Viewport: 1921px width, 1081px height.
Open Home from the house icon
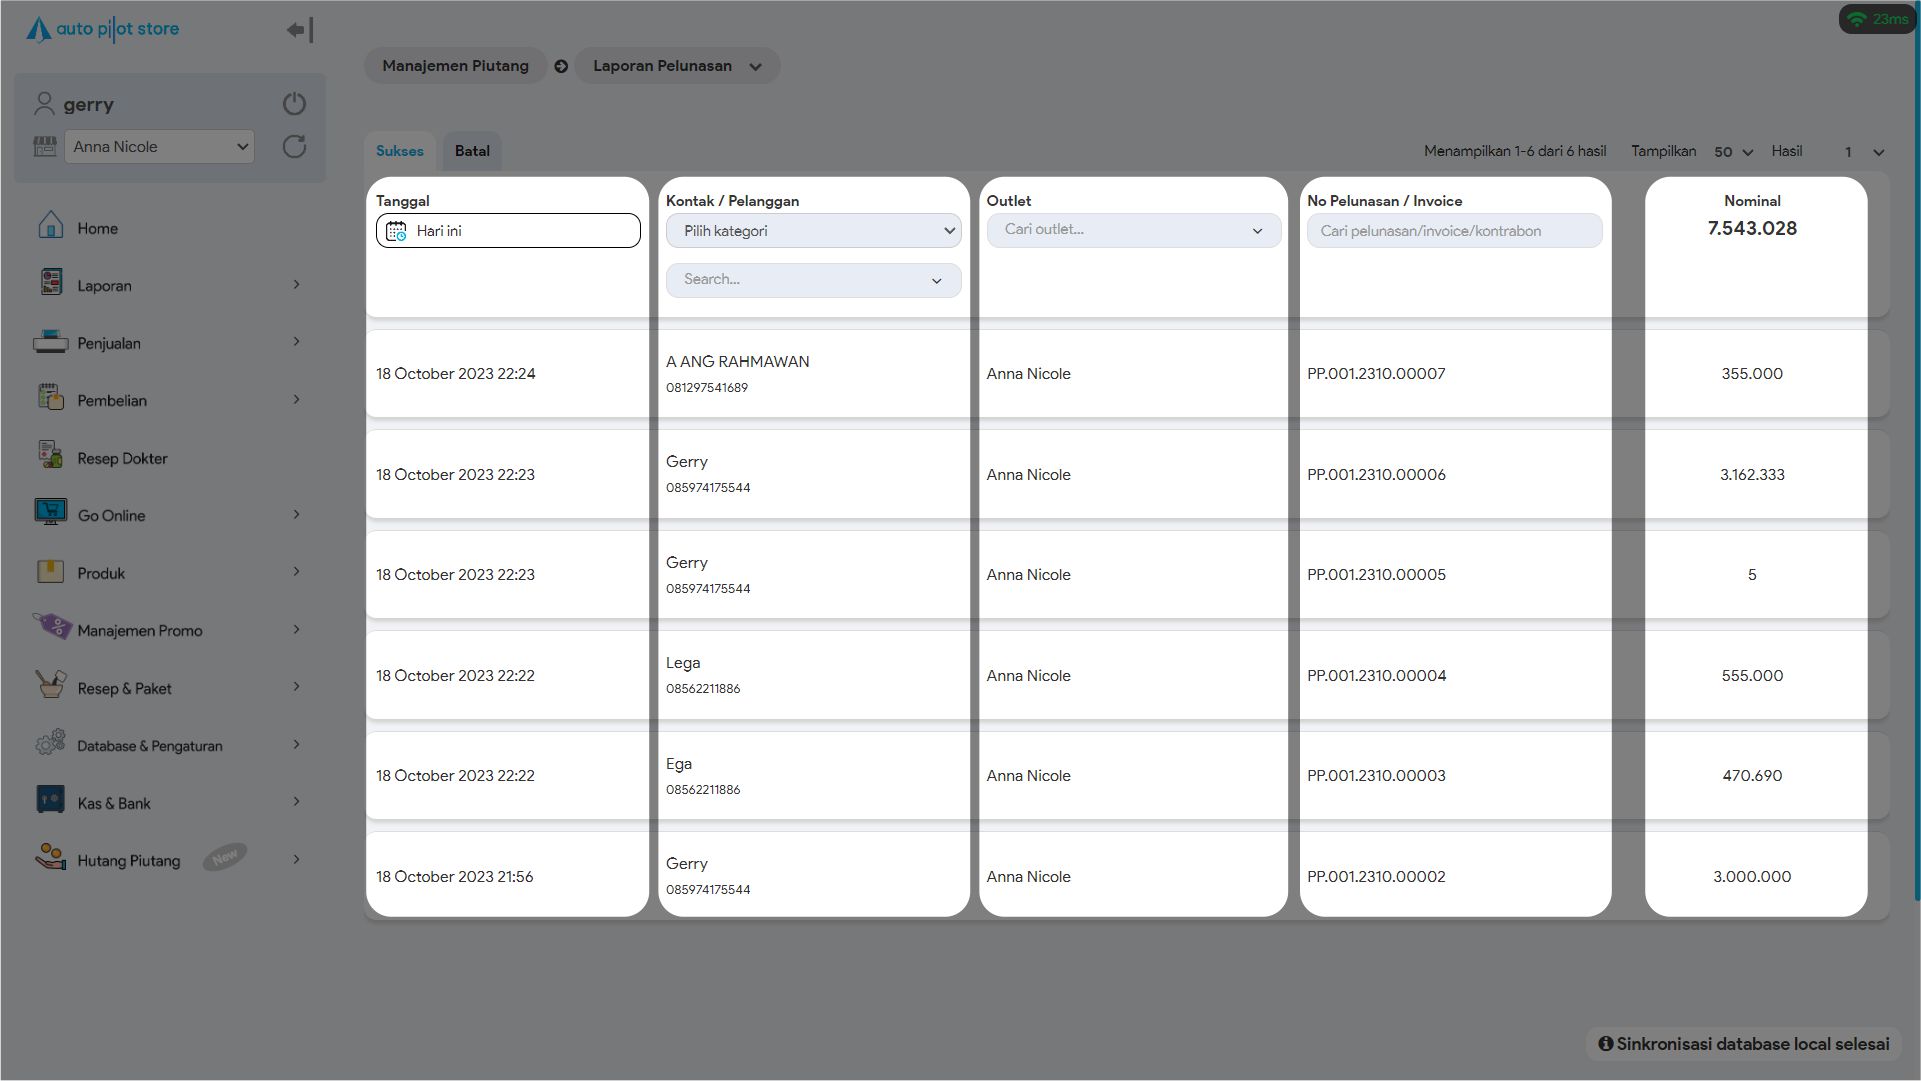click(x=50, y=226)
